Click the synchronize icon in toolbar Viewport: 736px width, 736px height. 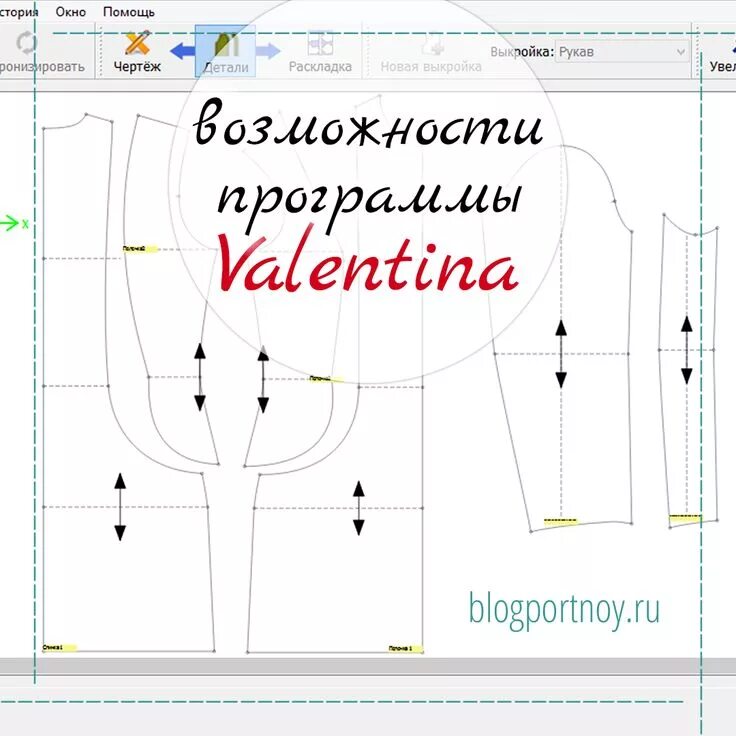26,43
